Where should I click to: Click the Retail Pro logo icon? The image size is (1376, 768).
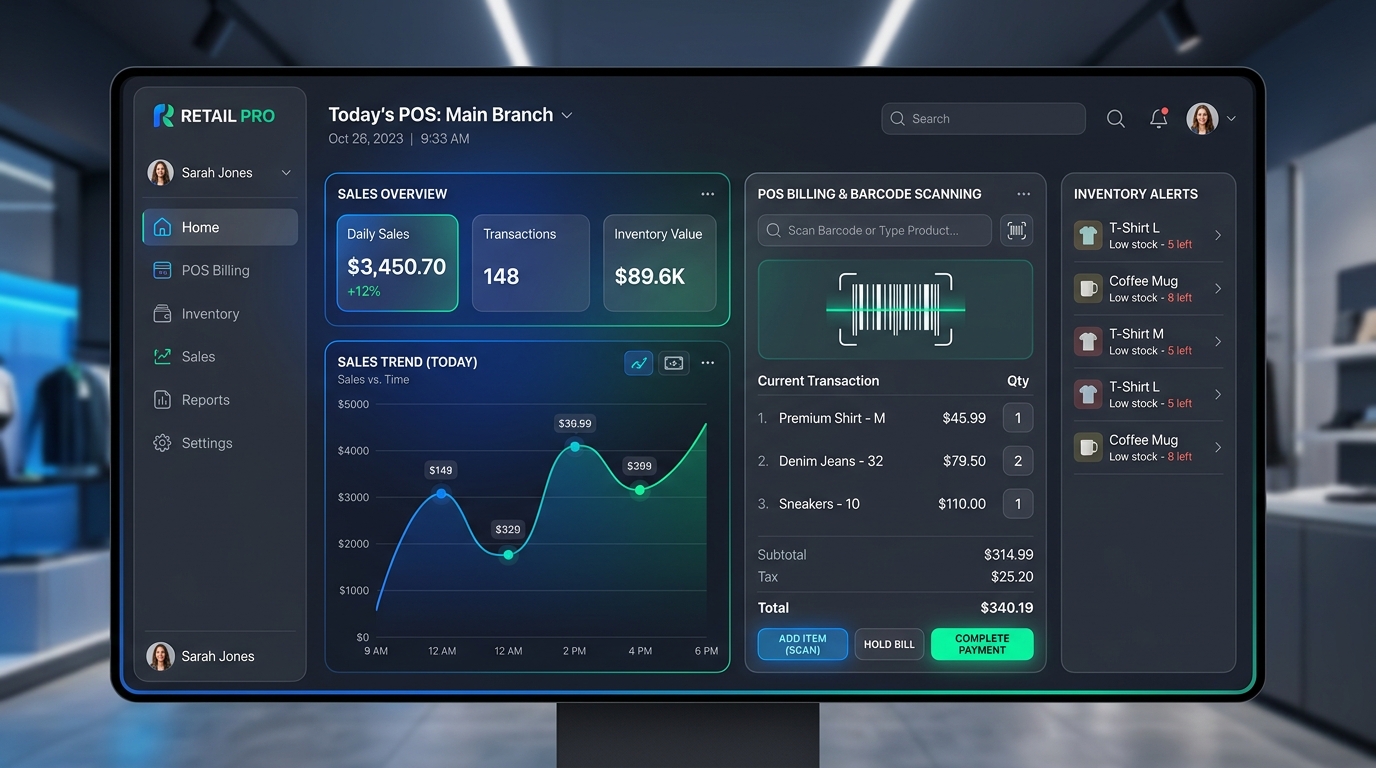[x=163, y=116]
